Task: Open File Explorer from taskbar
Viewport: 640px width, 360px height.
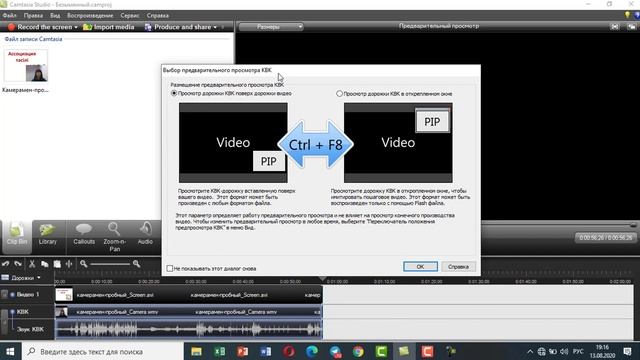Action: click(196, 351)
